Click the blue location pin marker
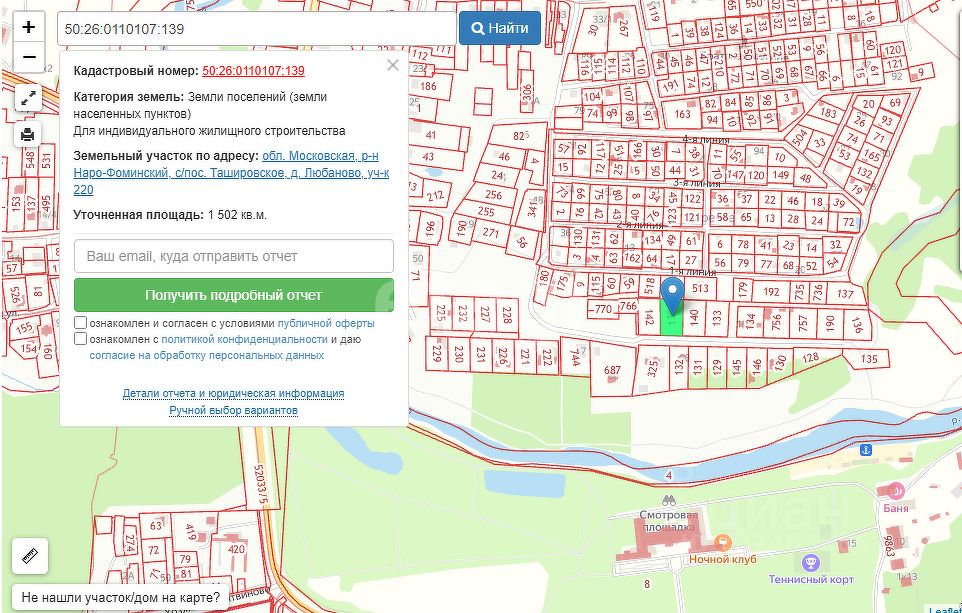This screenshot has width=962, height=613. pyautogui.click(x=673, y=295)
